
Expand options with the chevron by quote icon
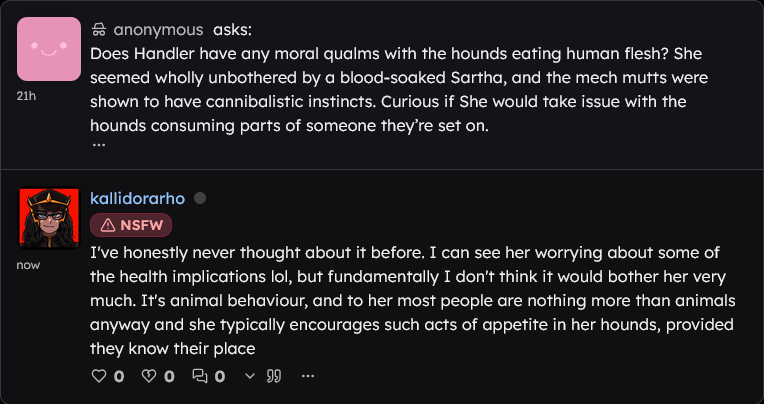coord(250,376)
